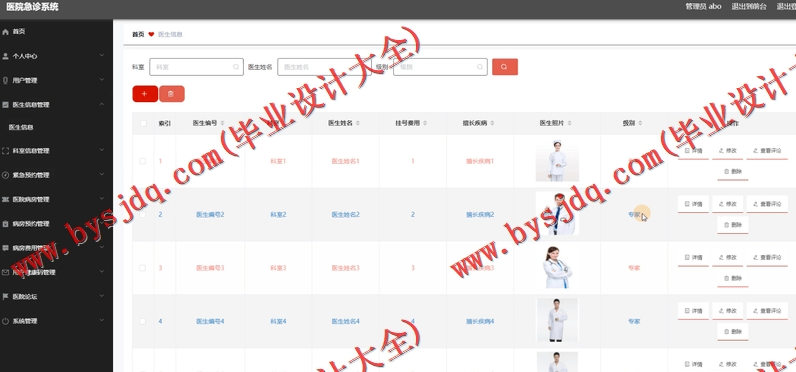Click the trash bulk-delete button above table
The height and width of the screenshot is (372, 796).
pos(172,94)
